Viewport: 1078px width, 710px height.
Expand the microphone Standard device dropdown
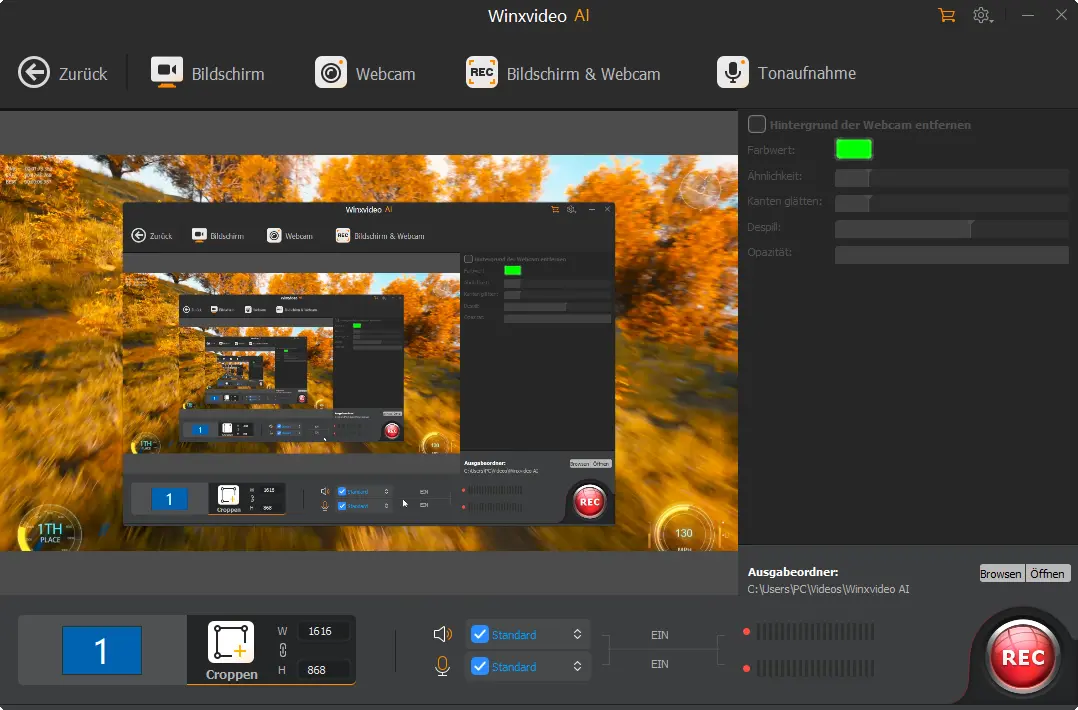[577, 666]
